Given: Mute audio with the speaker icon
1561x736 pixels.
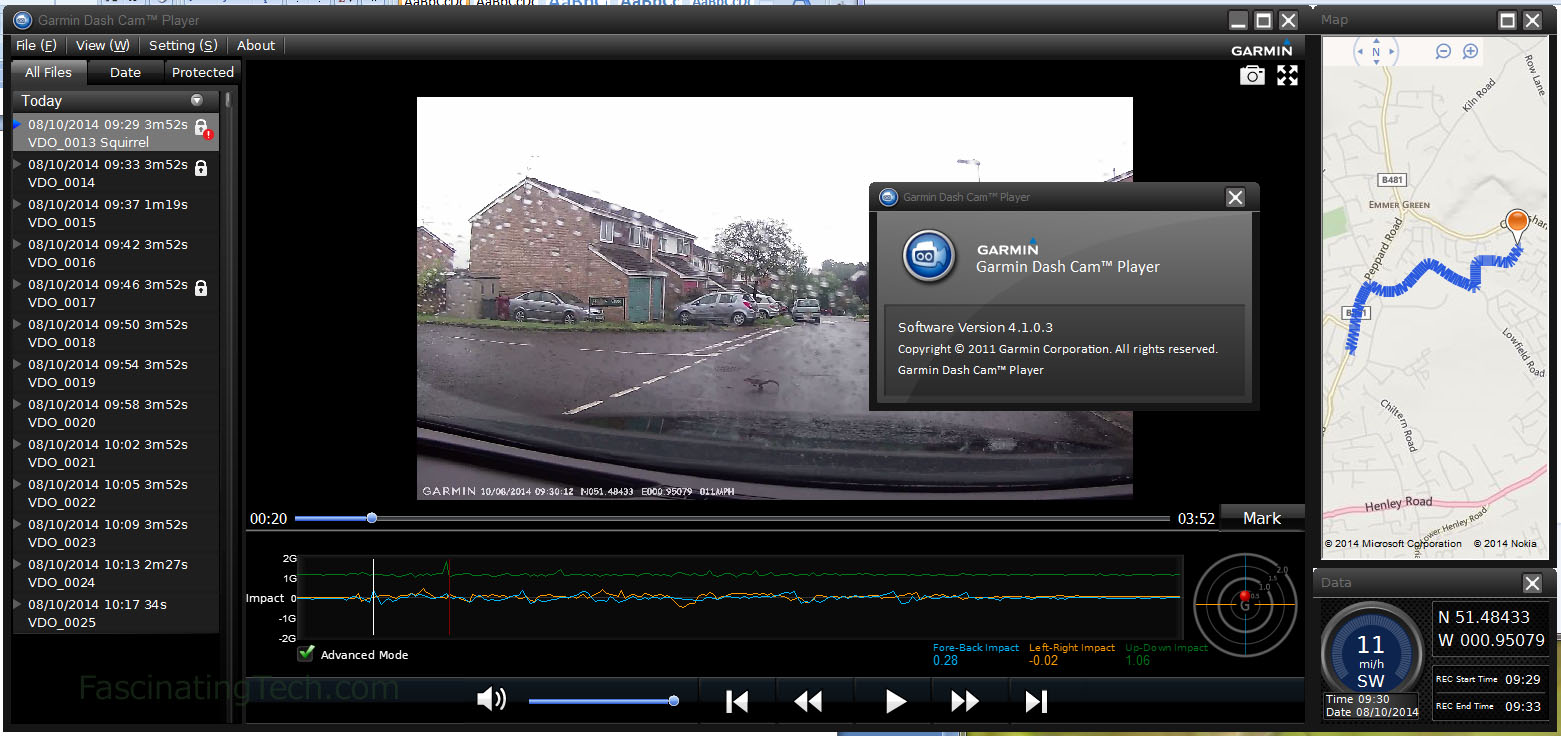Looking at the screenshot, I should [491, 700].
